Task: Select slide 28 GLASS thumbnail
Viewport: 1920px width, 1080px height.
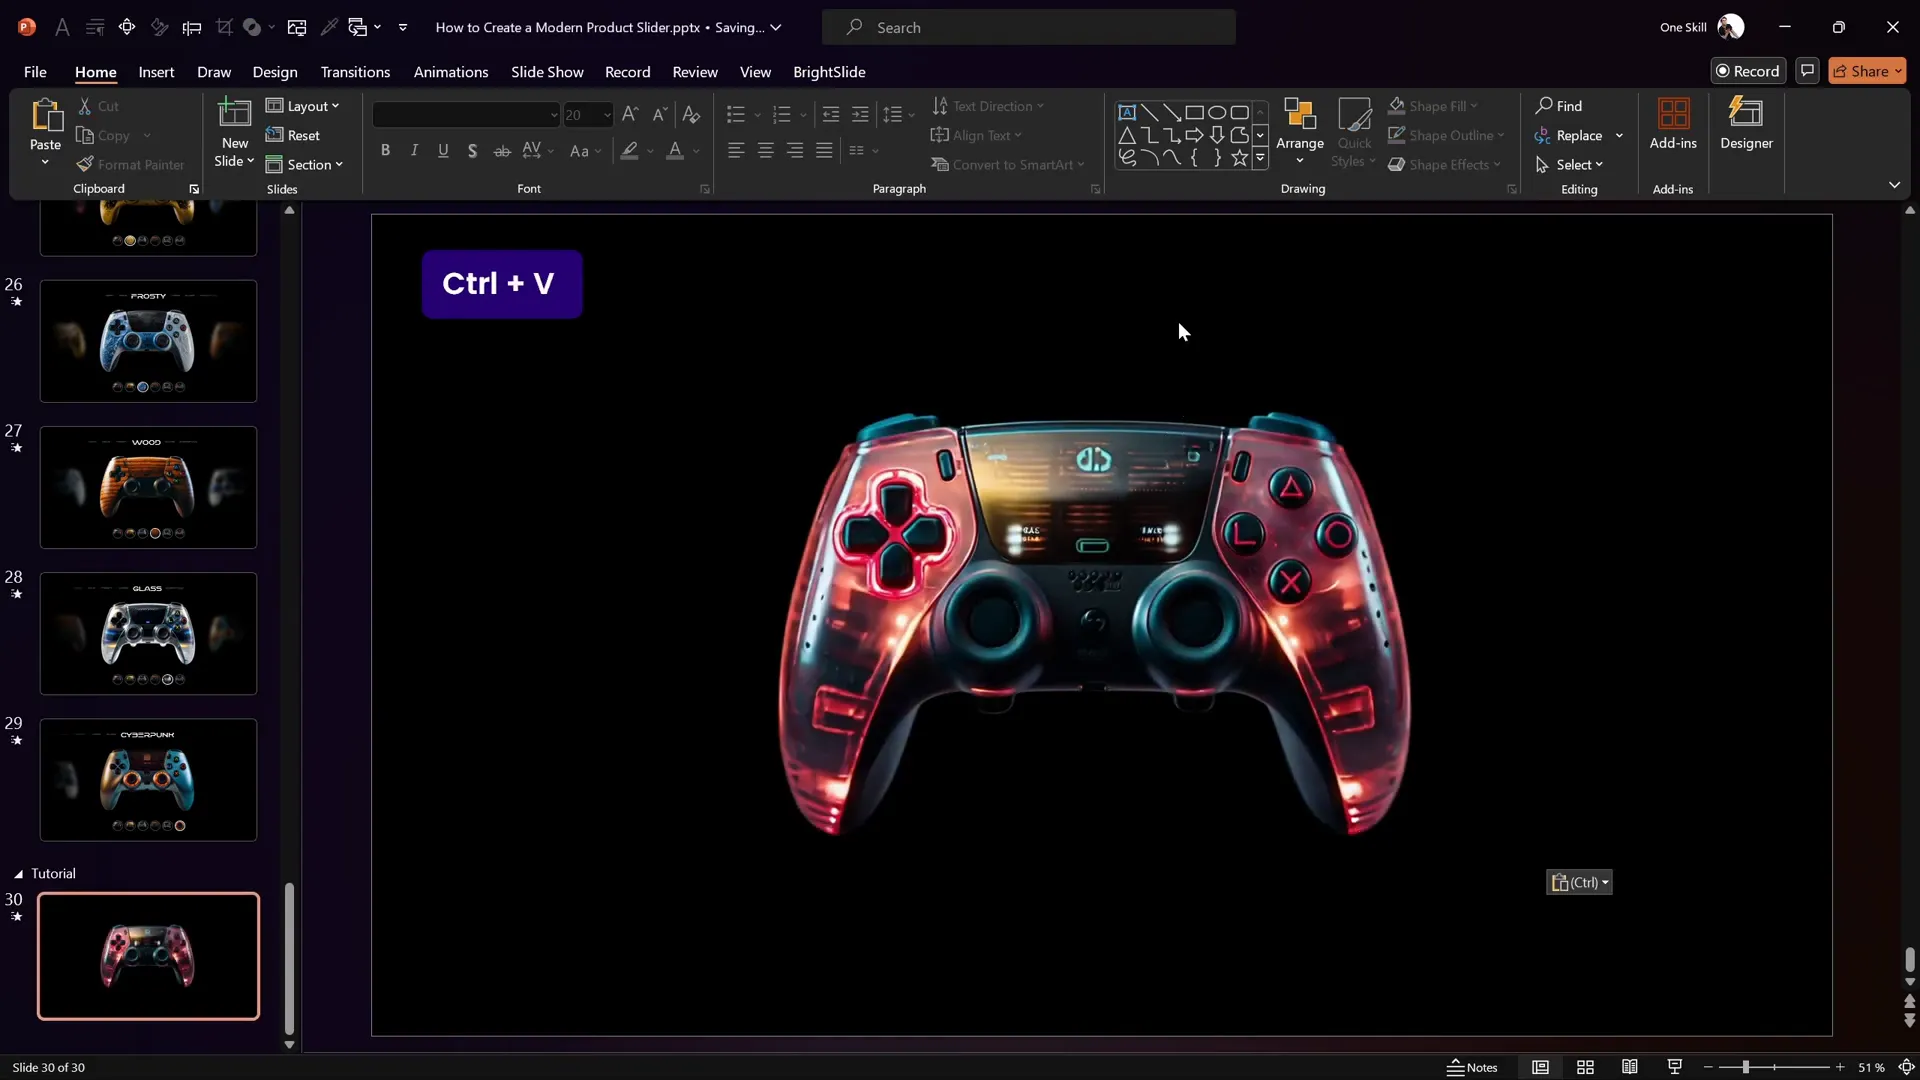Action: (x=148, y=633)
